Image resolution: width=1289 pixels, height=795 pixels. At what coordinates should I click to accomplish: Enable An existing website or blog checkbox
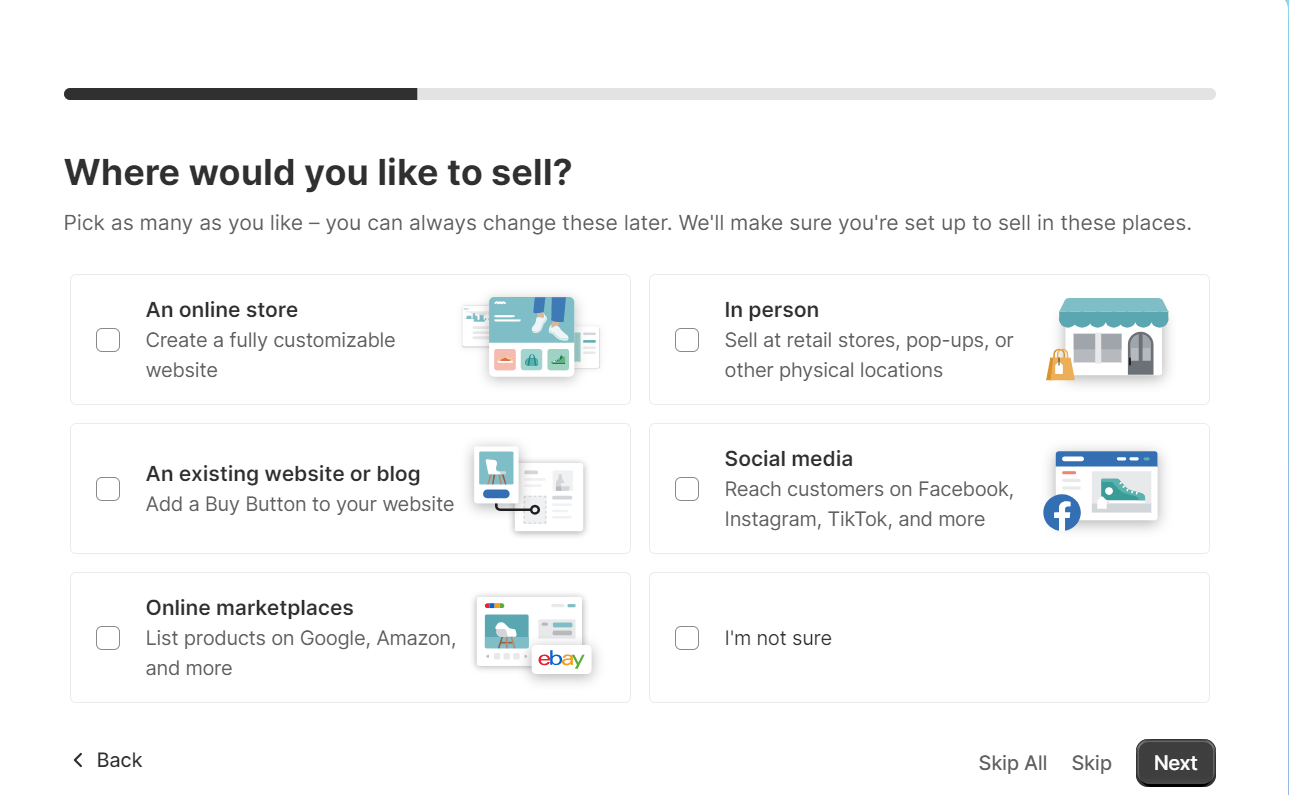[108, 489]
